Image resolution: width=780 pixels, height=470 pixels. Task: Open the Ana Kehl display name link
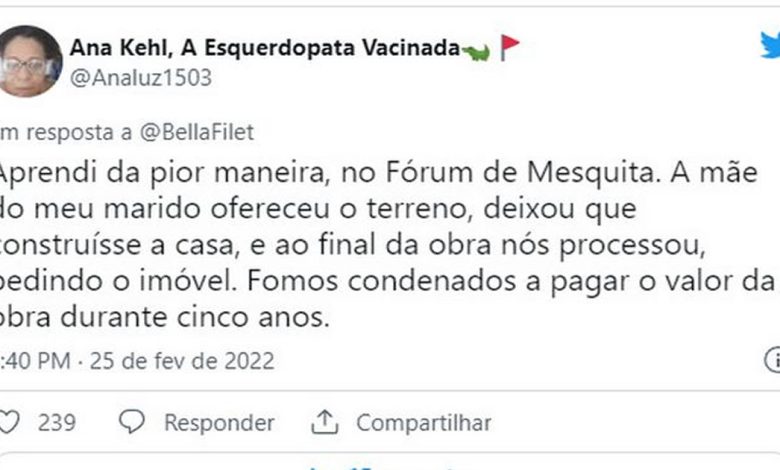point(264,48)
